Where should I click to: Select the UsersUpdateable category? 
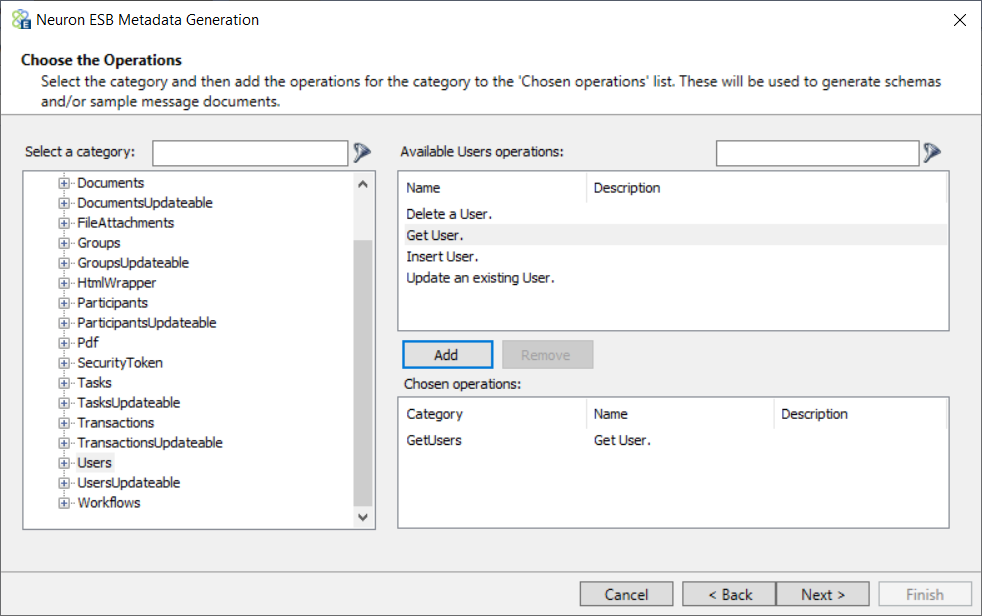pos(128,483)
